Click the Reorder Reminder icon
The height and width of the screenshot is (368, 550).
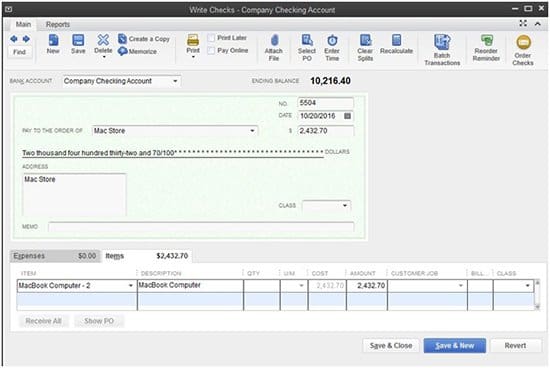[x=487, y=40]
